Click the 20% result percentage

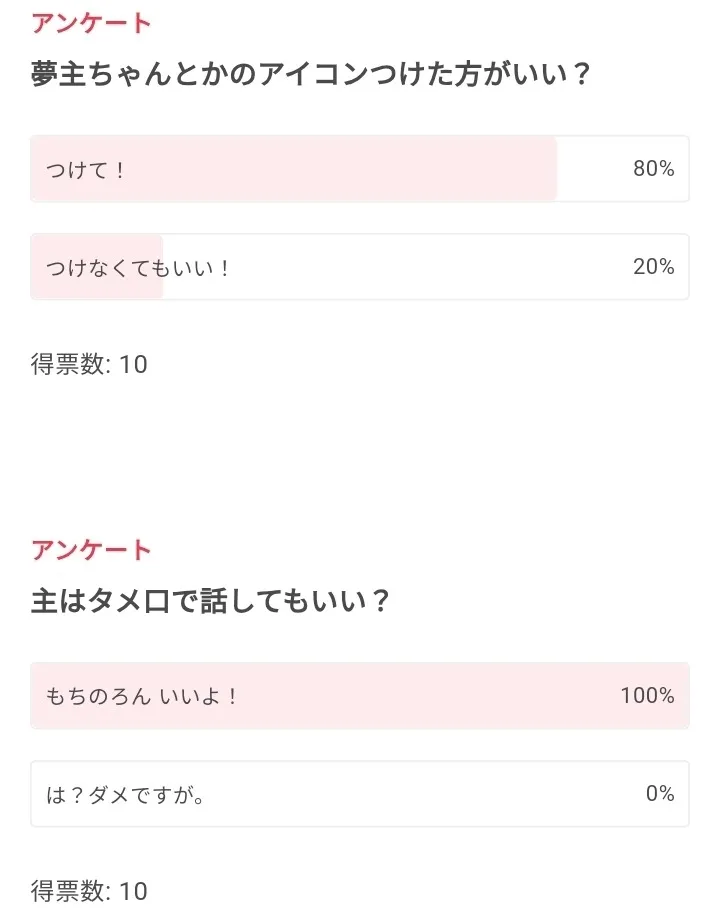click(653, 267)
